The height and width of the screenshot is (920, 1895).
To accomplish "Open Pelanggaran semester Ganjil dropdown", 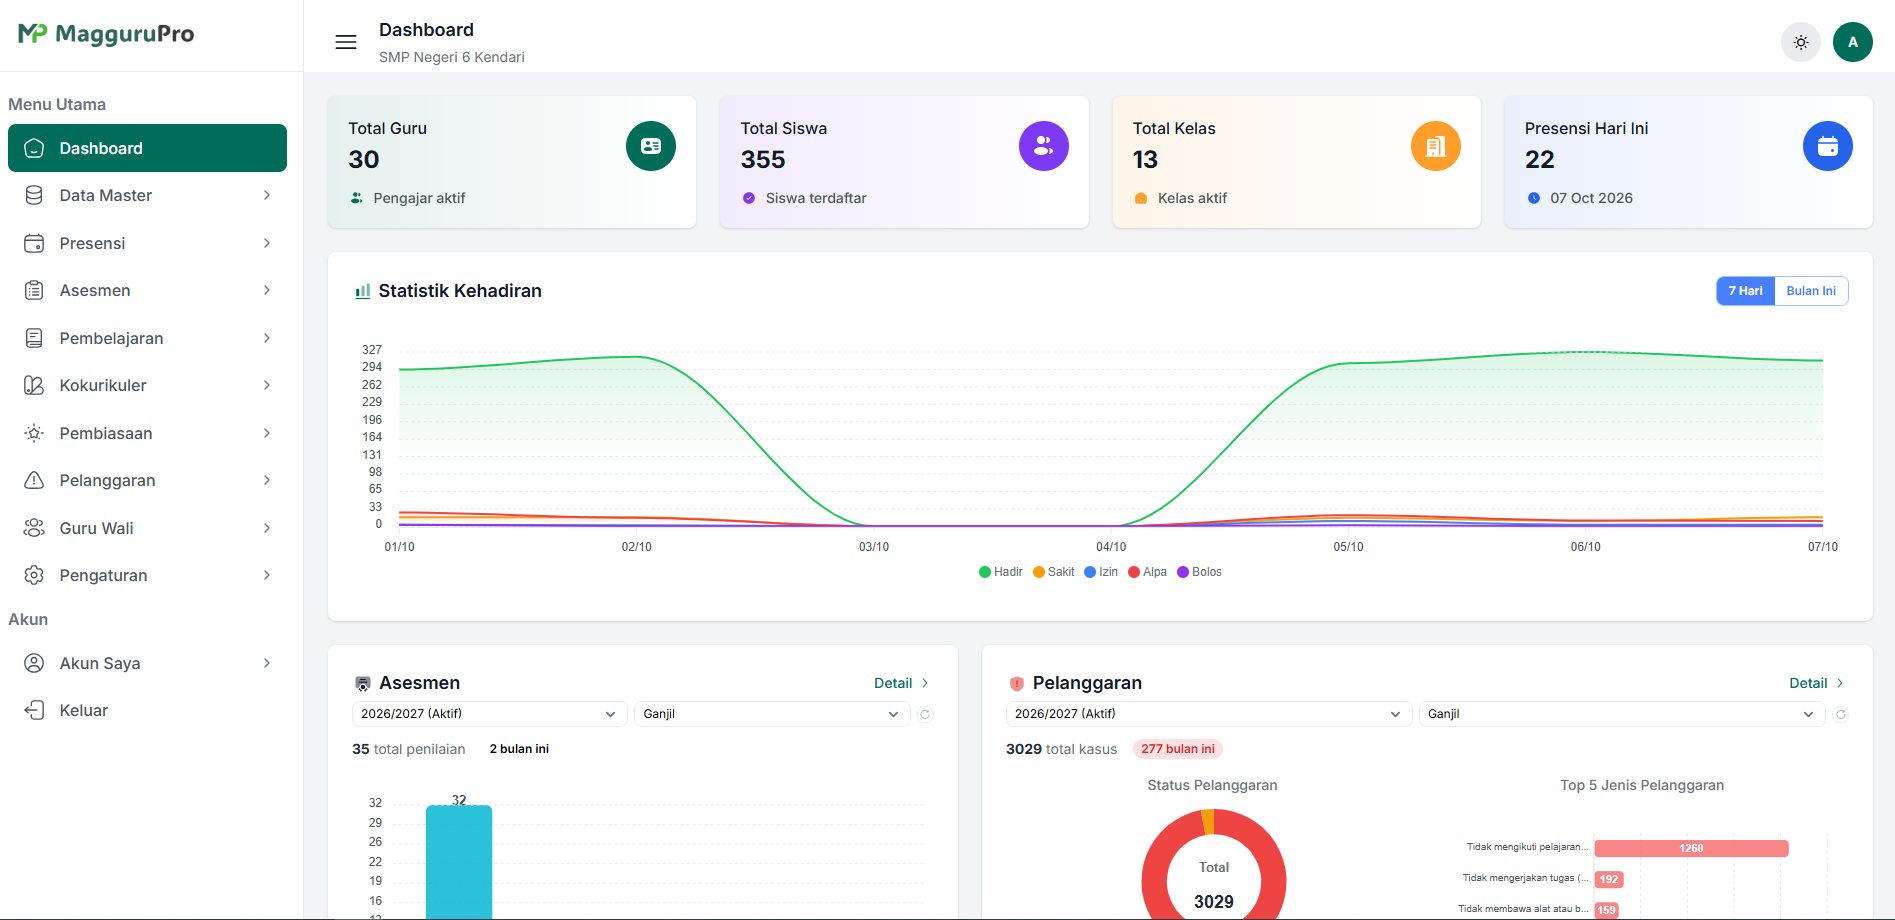I will [x=1621, y=714].
